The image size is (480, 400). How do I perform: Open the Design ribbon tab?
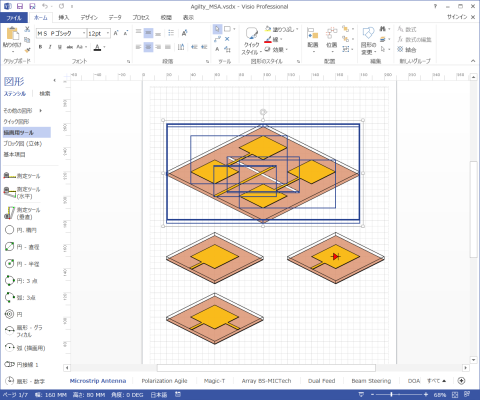[x=89, y=17]
